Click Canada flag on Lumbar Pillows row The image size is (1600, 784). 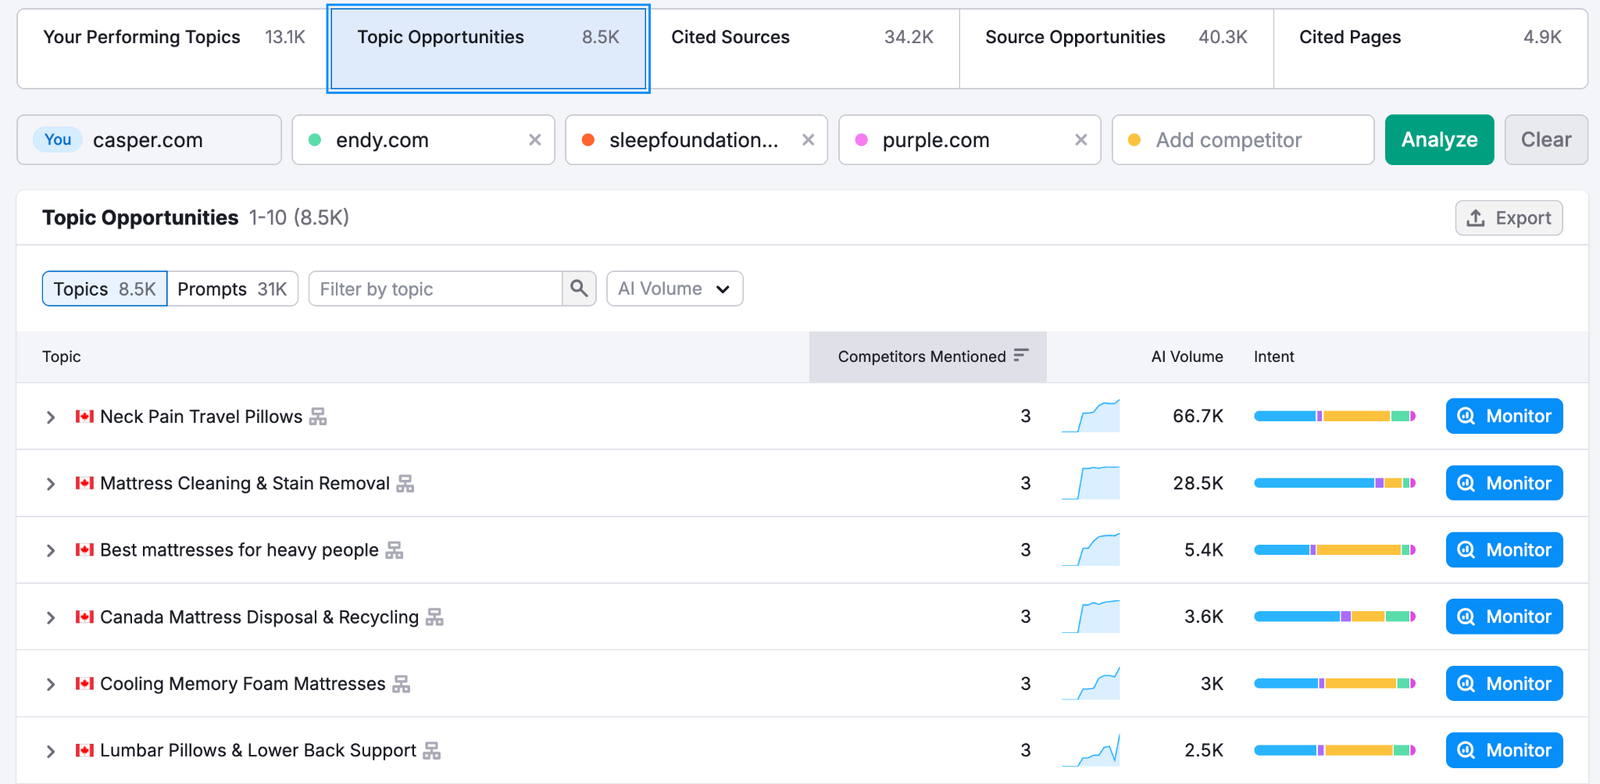85,750
